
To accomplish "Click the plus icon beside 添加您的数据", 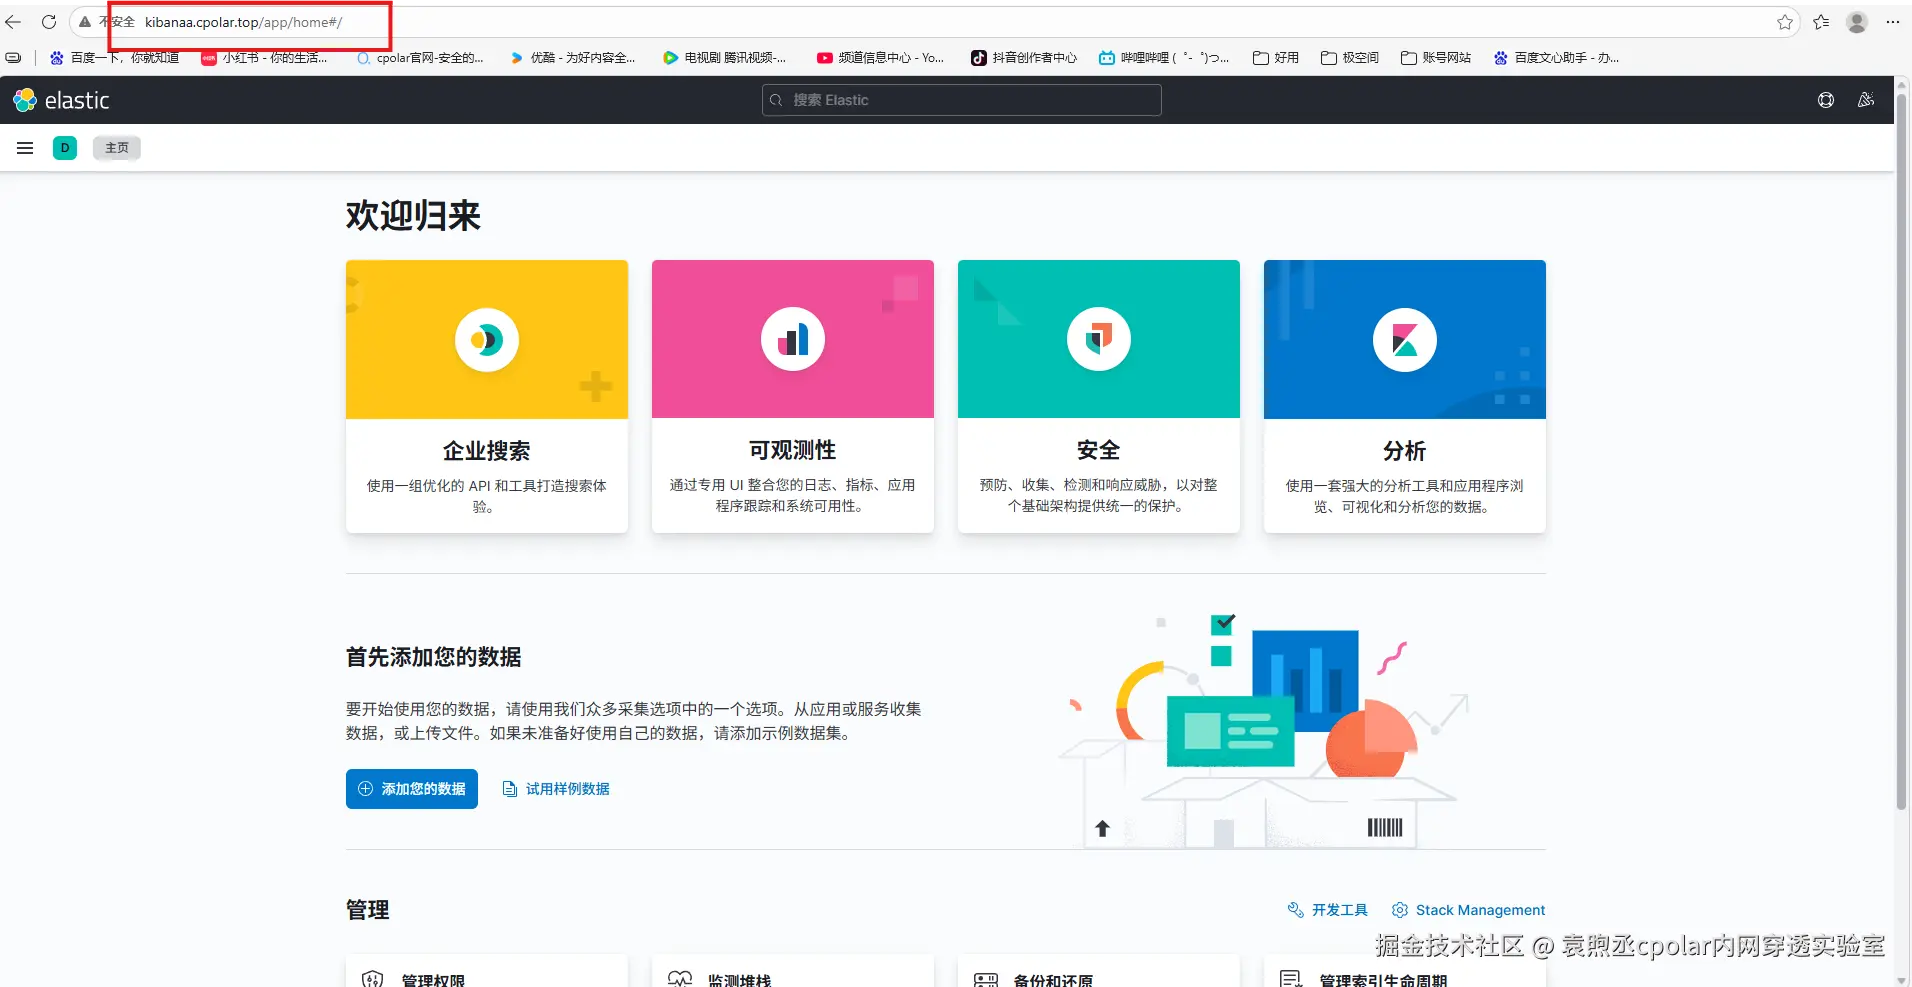I will coord(365,789).
